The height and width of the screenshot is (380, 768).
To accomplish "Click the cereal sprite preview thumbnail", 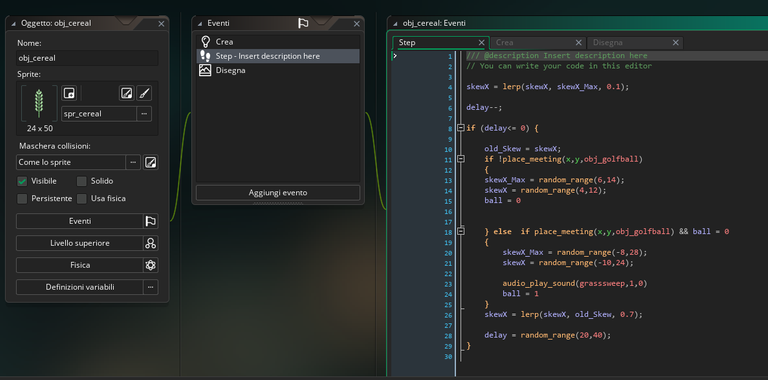I will pos(39,103).
